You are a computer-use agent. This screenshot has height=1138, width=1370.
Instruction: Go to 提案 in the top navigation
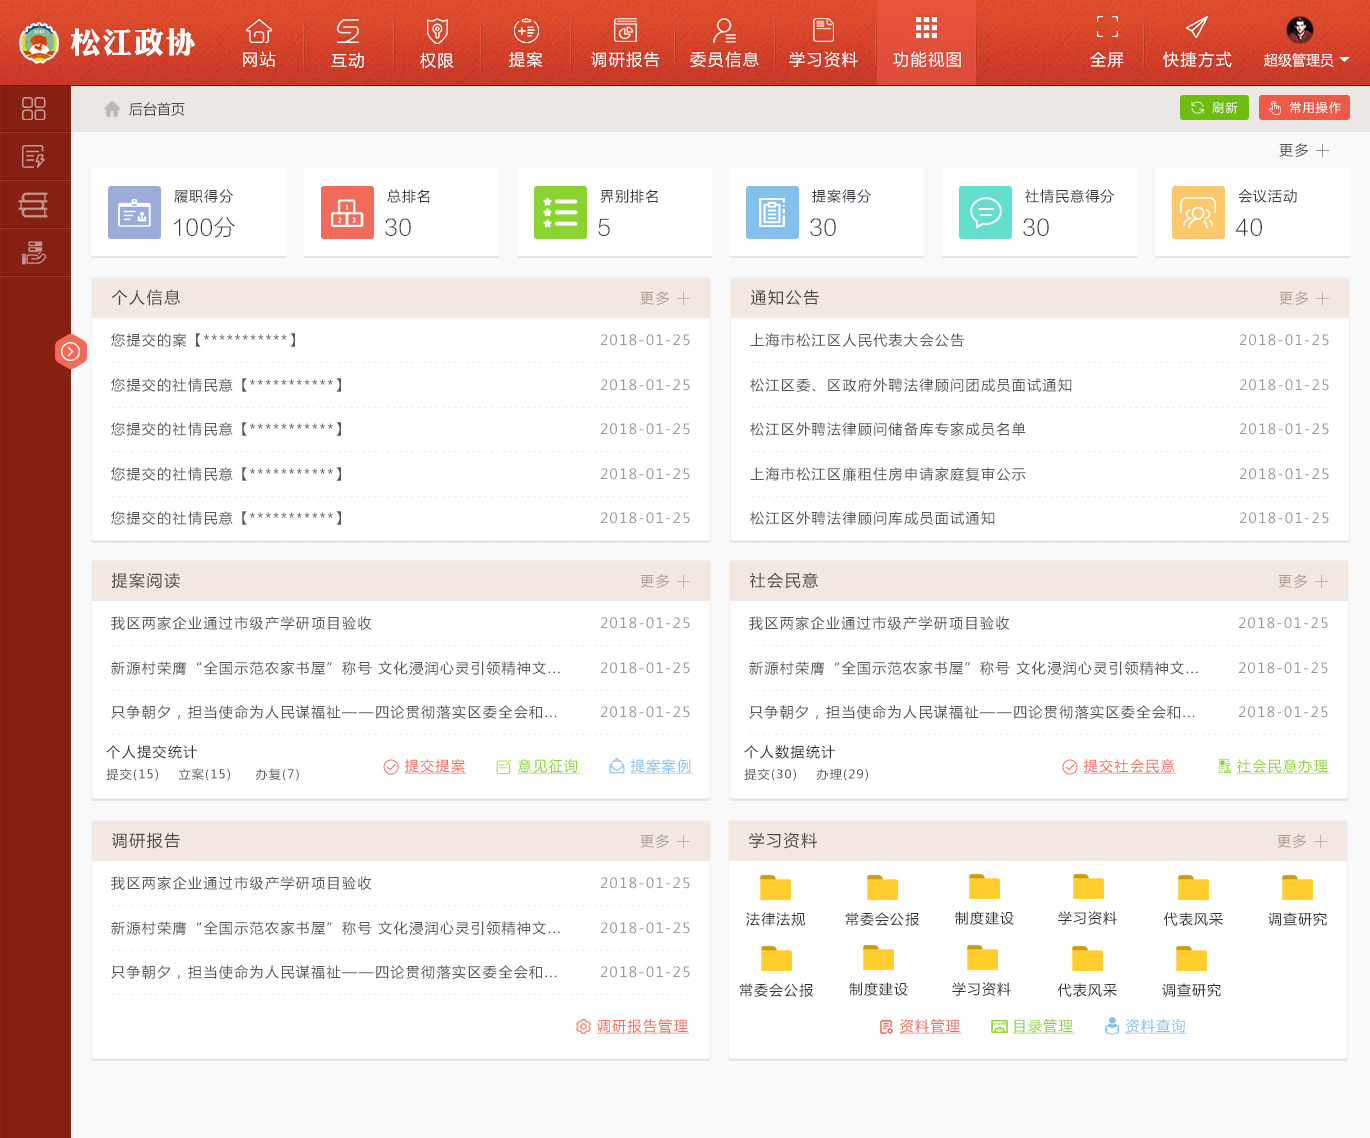(526, 43)
